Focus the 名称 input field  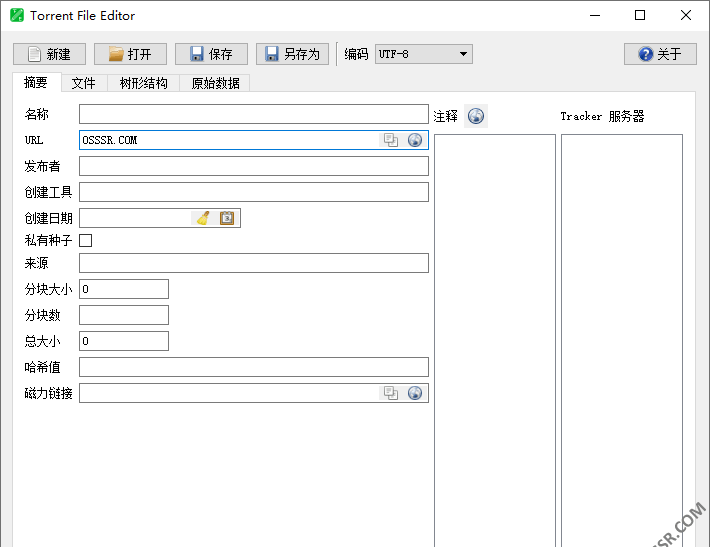click(x=254, y=114)
